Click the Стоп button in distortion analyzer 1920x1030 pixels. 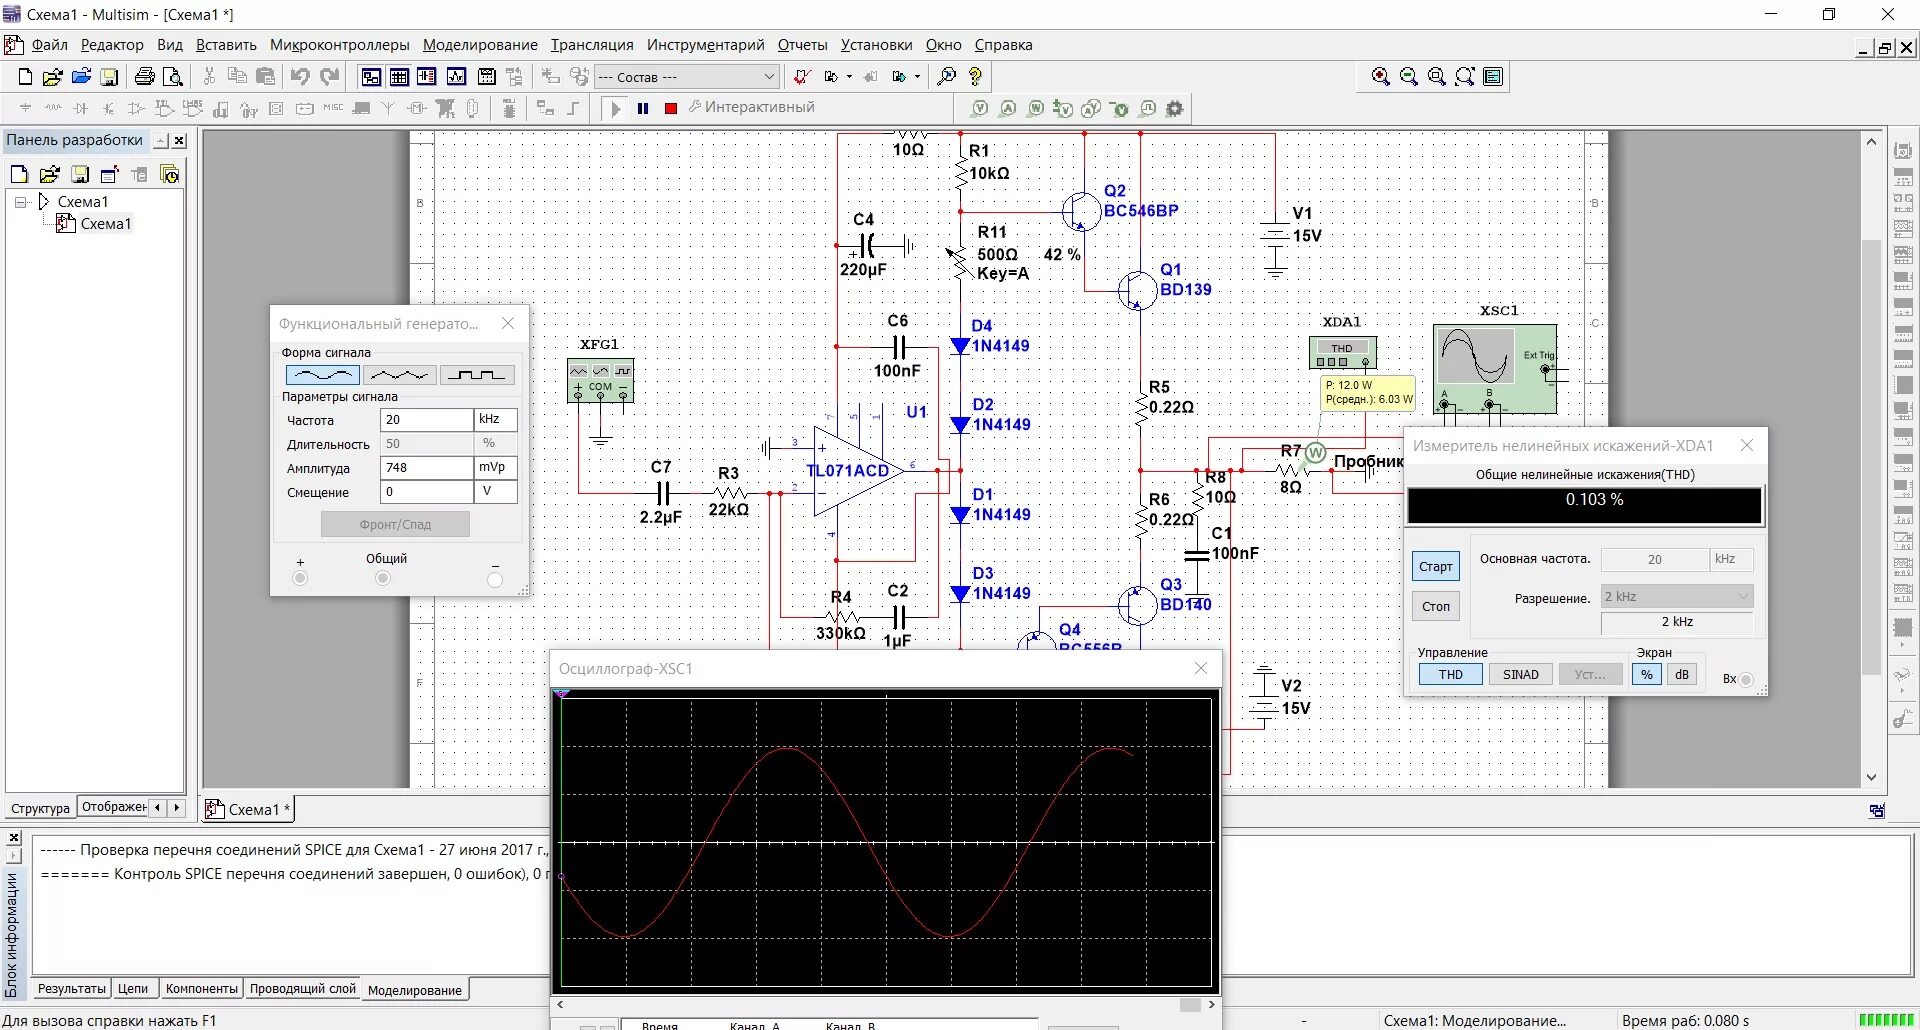[1435, 607]
